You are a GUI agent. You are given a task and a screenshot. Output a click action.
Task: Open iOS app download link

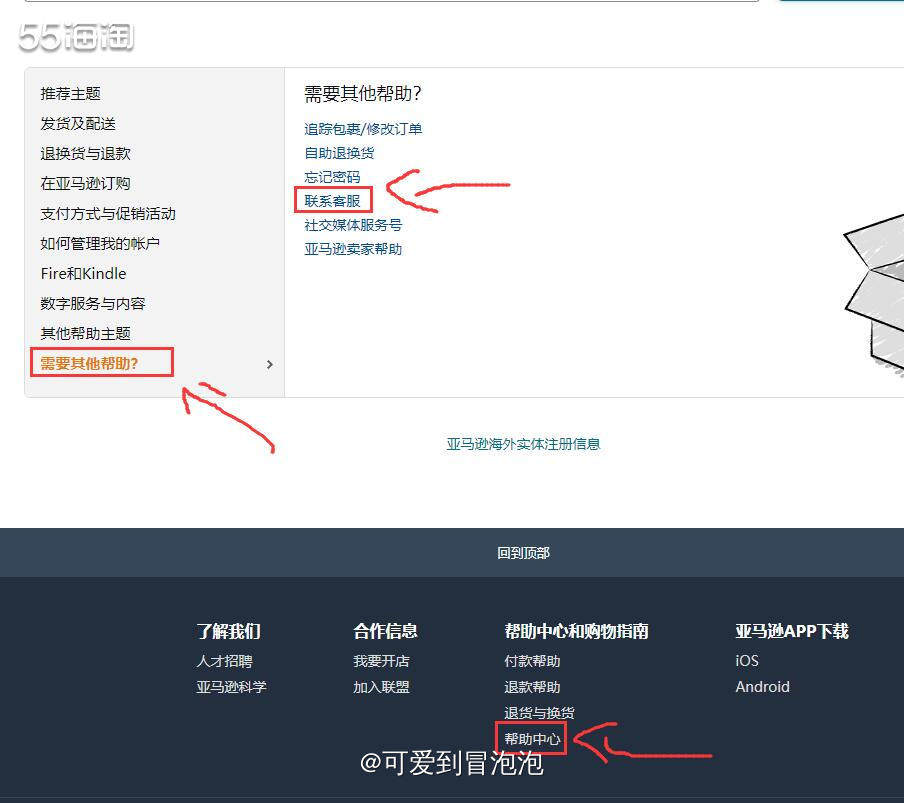coord(747,661)
